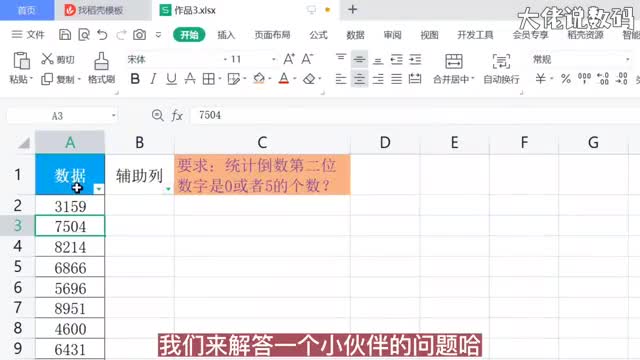Viewport: 640px width, 360px height.
Task: Toggle Italic formatting
Action: [153, 78]
